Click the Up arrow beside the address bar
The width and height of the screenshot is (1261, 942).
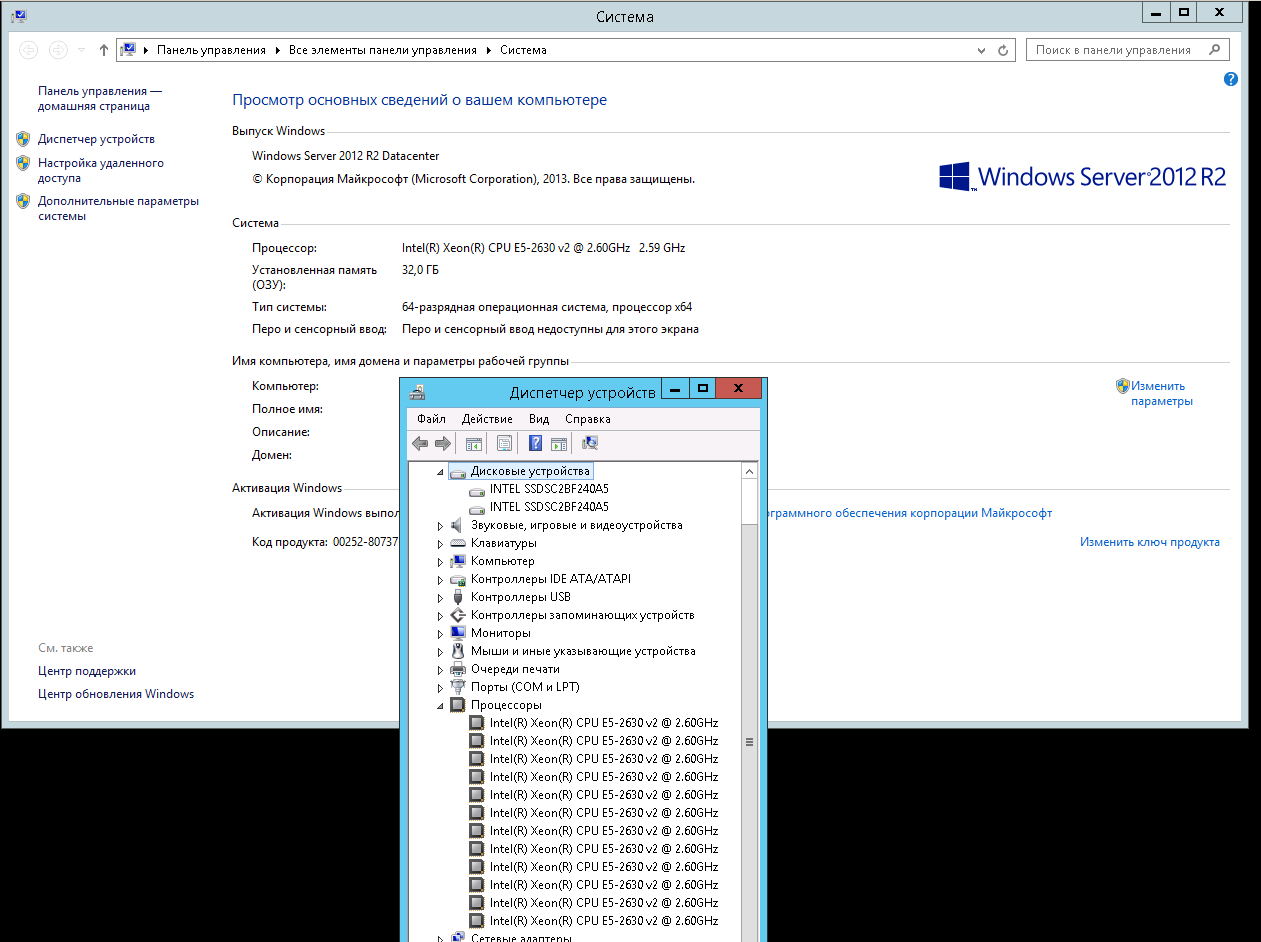(x=104, y=50)
